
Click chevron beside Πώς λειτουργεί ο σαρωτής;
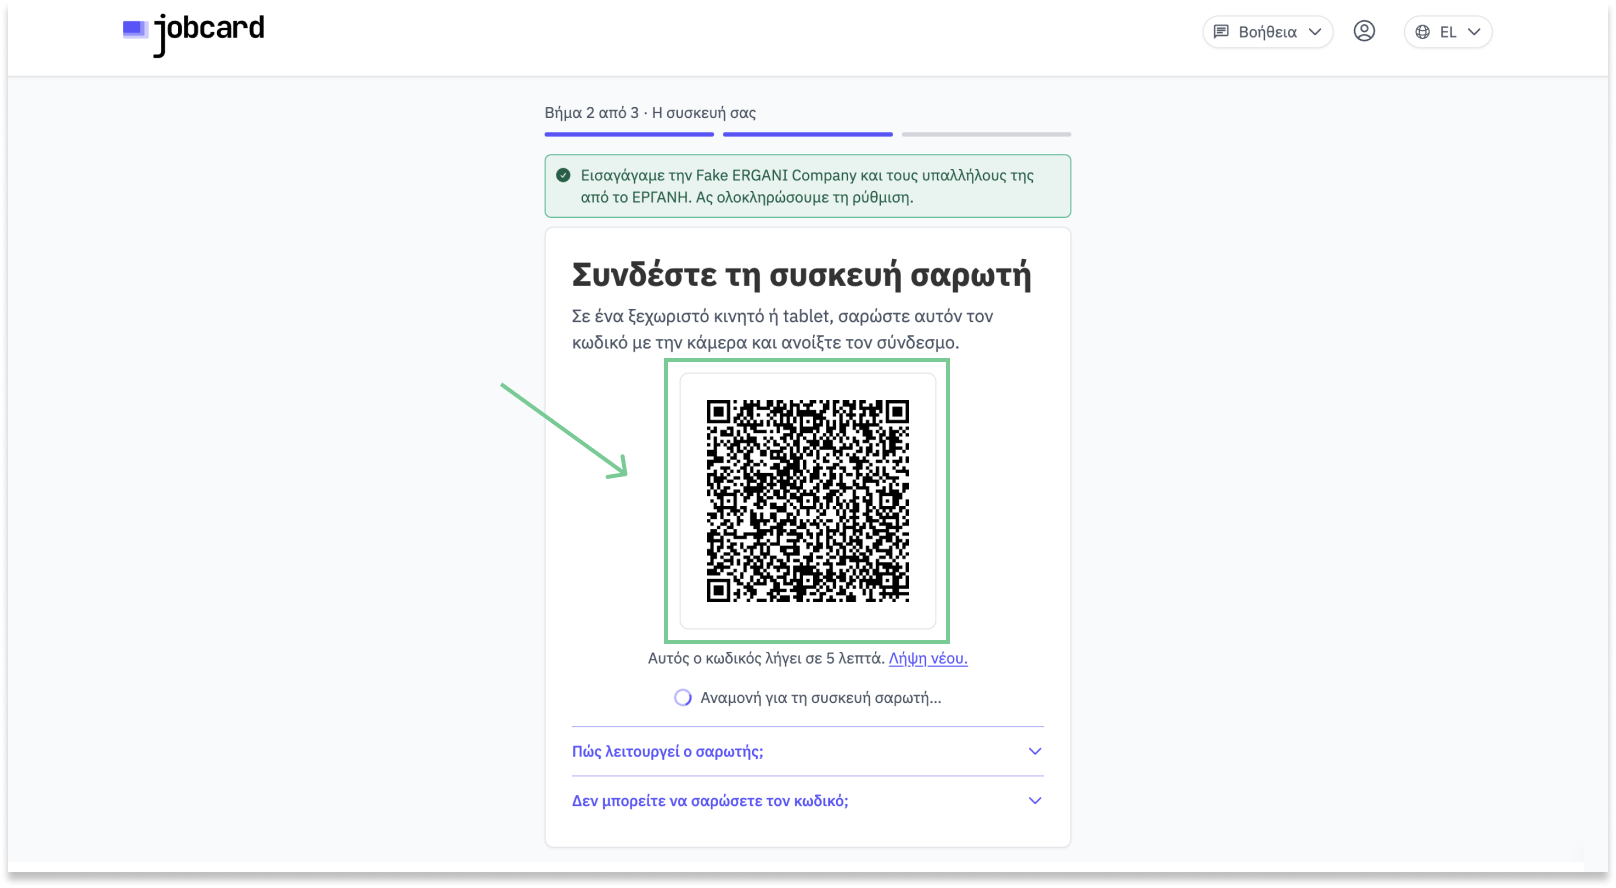(1035, 751)
